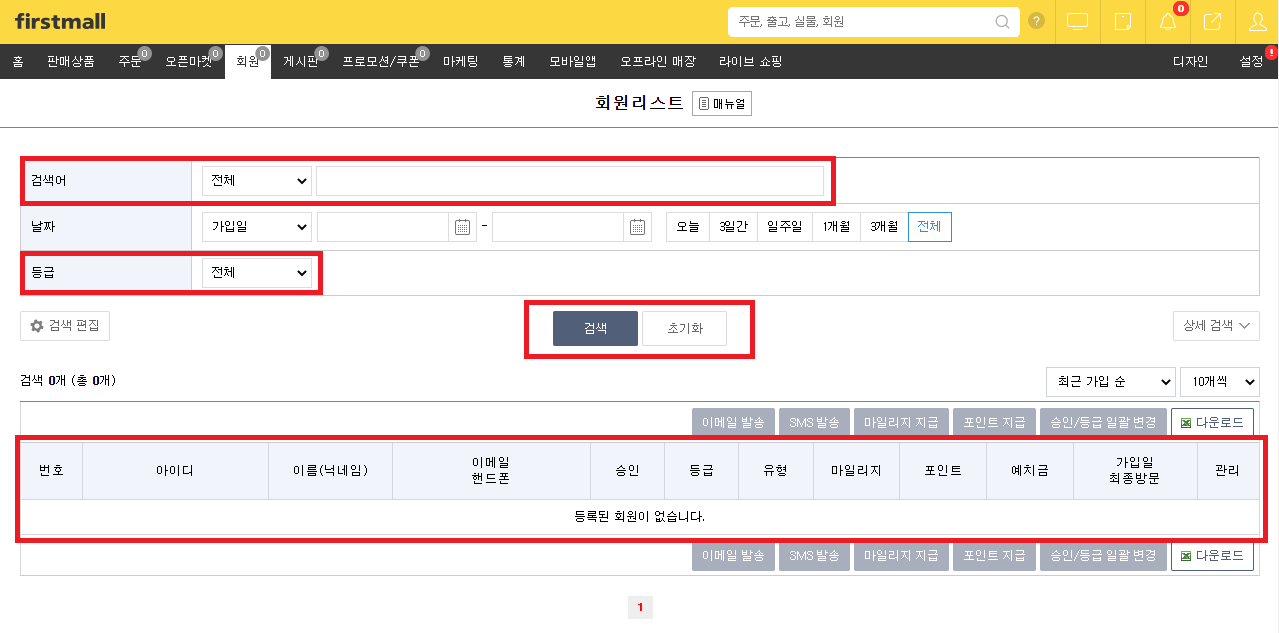Select the 오늘 date filter
The height and width of the screenshot is (633, 1279).
pyautogui.click(x=687, y=227)
